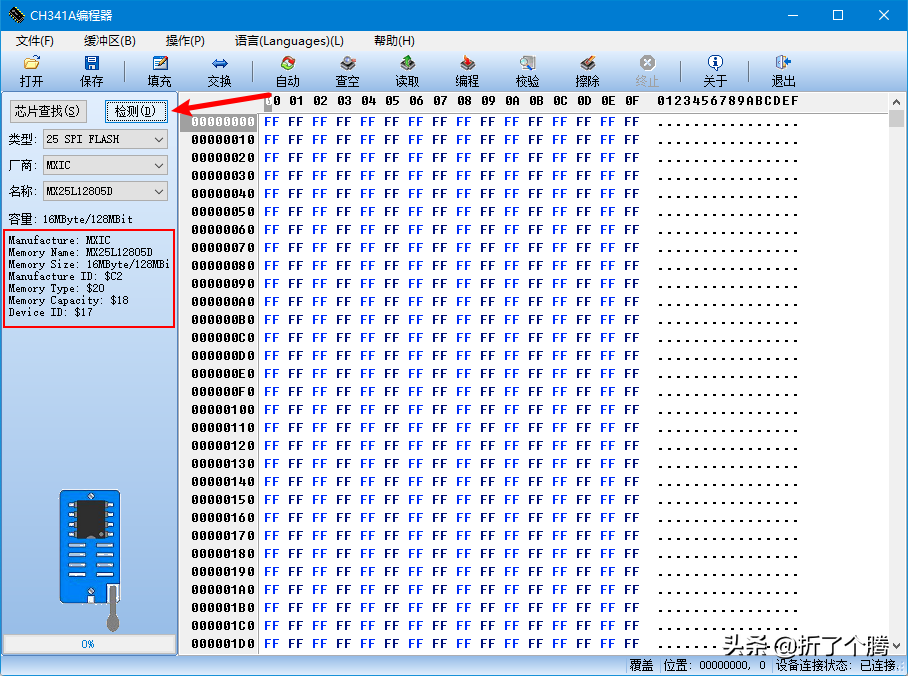The width and height of the screenshot is (908, 676).
Task: Click first FF byte in row 00000020
Action: tap(272, 158)
